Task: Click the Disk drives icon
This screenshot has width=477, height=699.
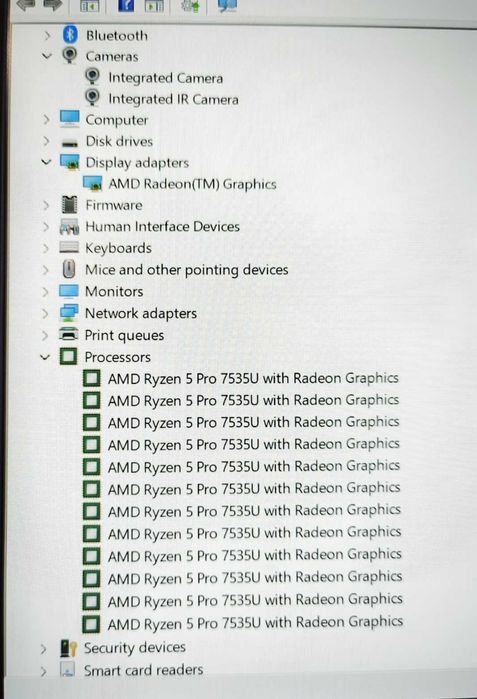Action: click(70, 143)
